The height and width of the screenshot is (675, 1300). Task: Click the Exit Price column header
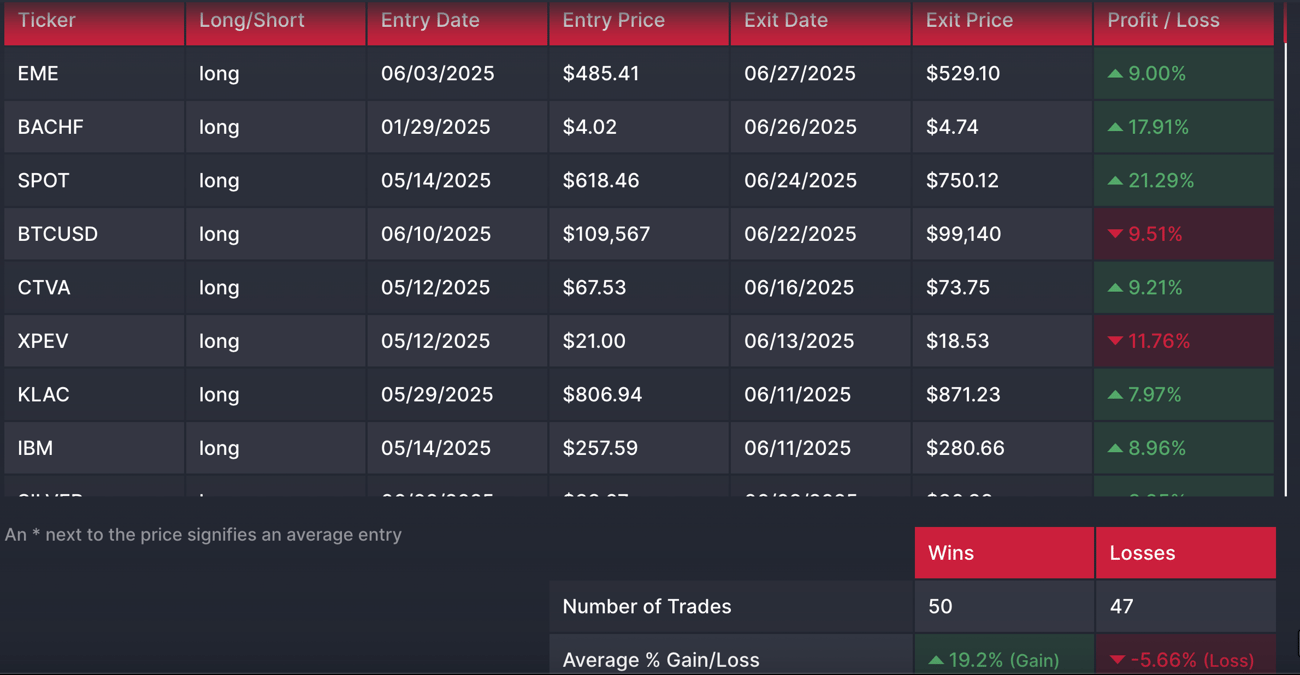[x=968, y=20]
